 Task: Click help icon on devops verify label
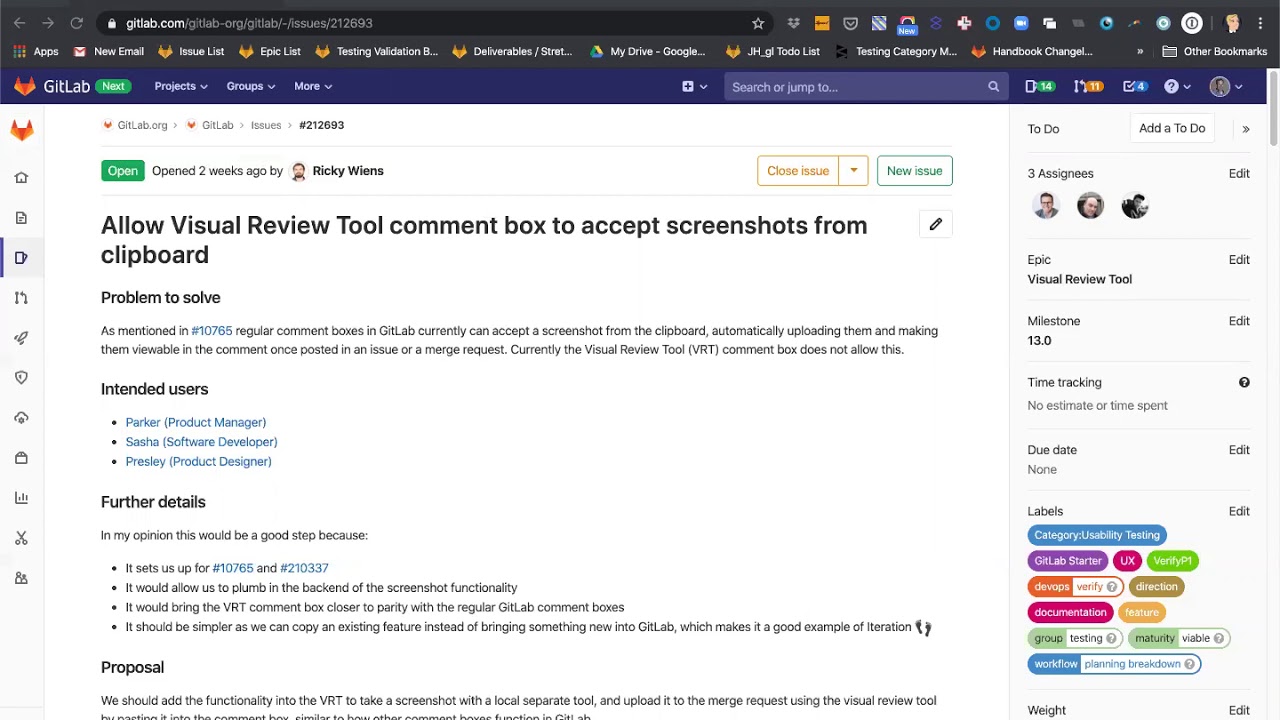[1111, 587]
